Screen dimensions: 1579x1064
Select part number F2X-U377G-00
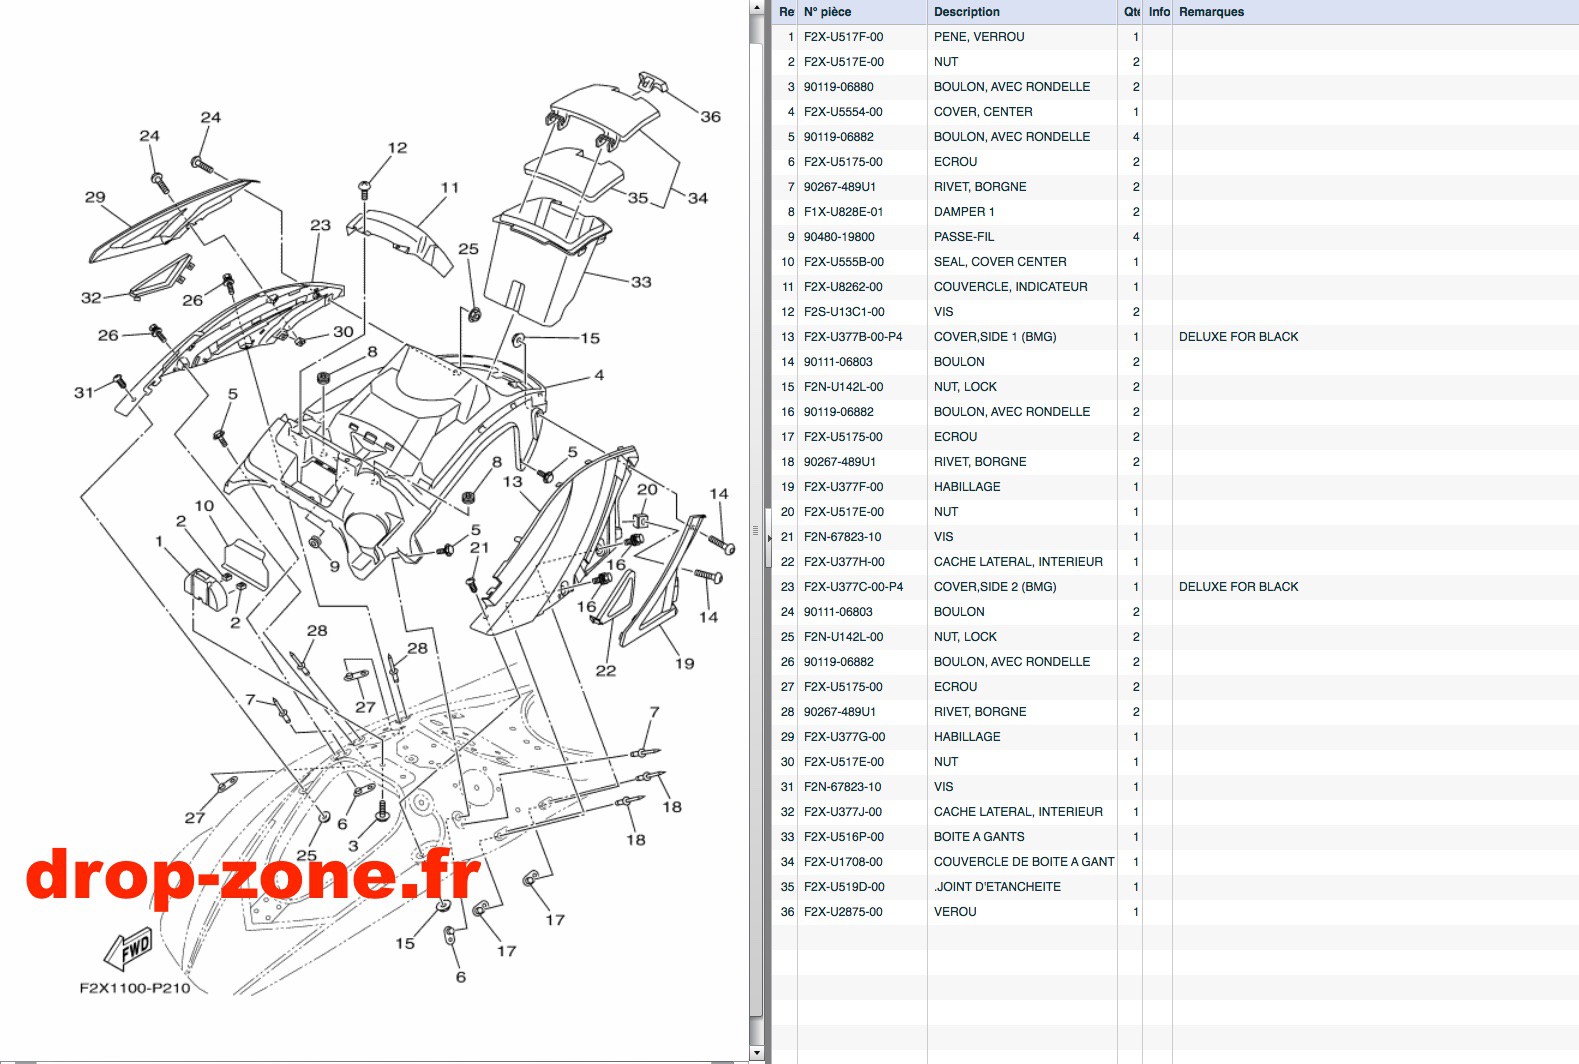point(844,737)
